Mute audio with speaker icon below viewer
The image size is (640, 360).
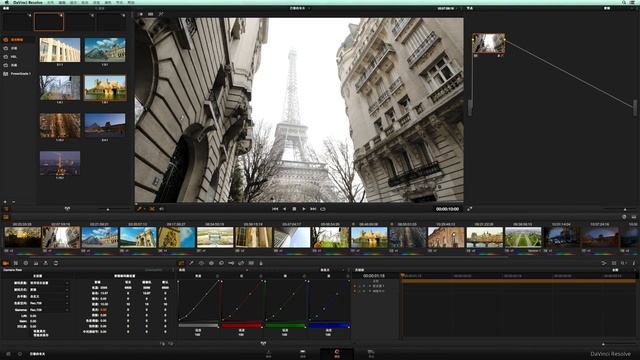coord(162,209)
